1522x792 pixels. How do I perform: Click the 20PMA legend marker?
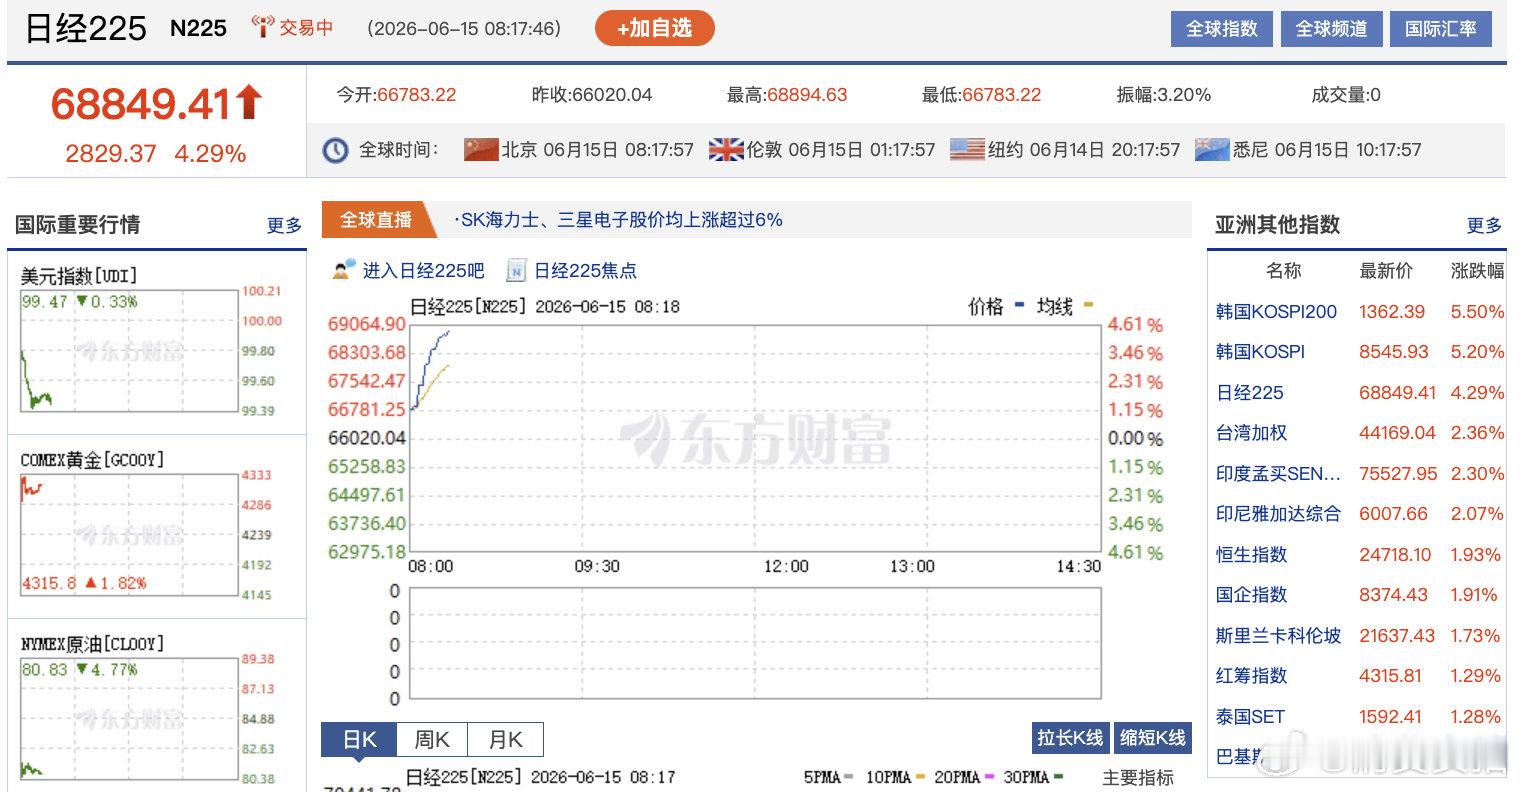989,777
